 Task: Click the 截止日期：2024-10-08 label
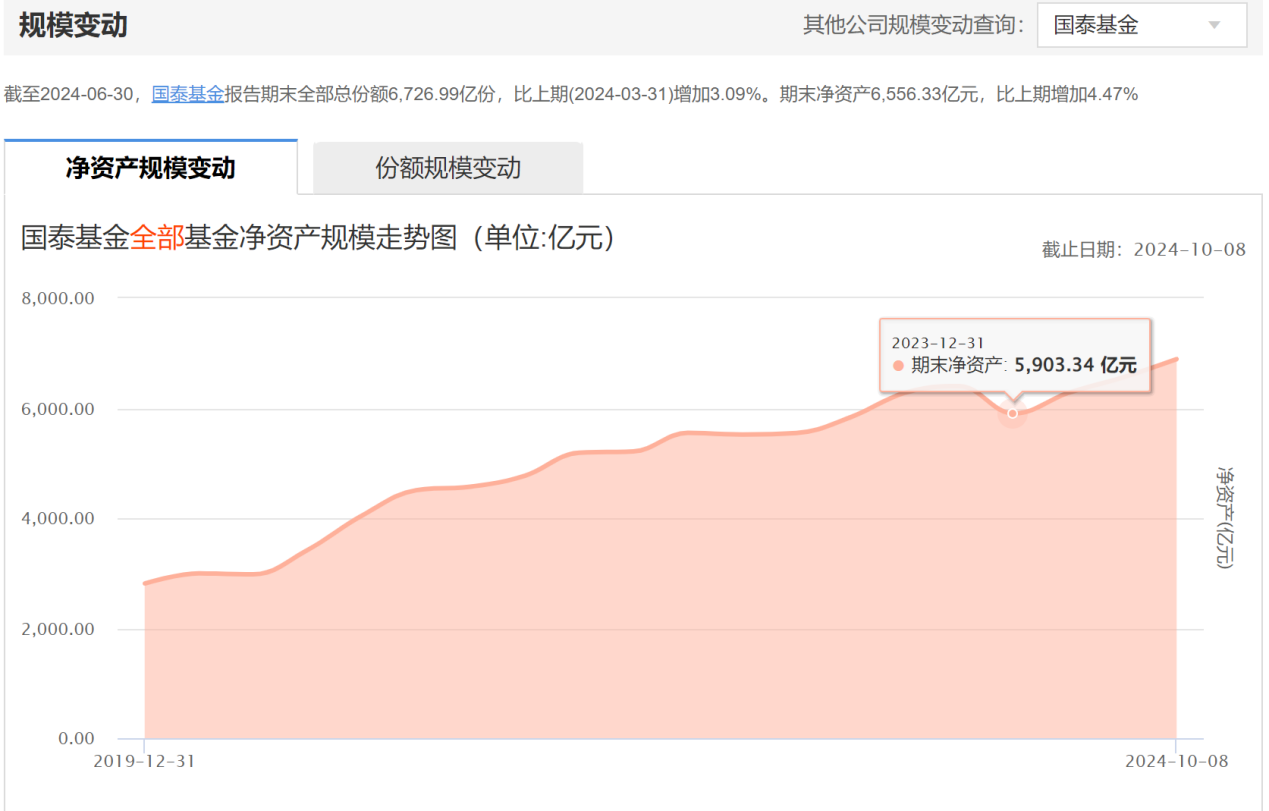point(1144,250)
